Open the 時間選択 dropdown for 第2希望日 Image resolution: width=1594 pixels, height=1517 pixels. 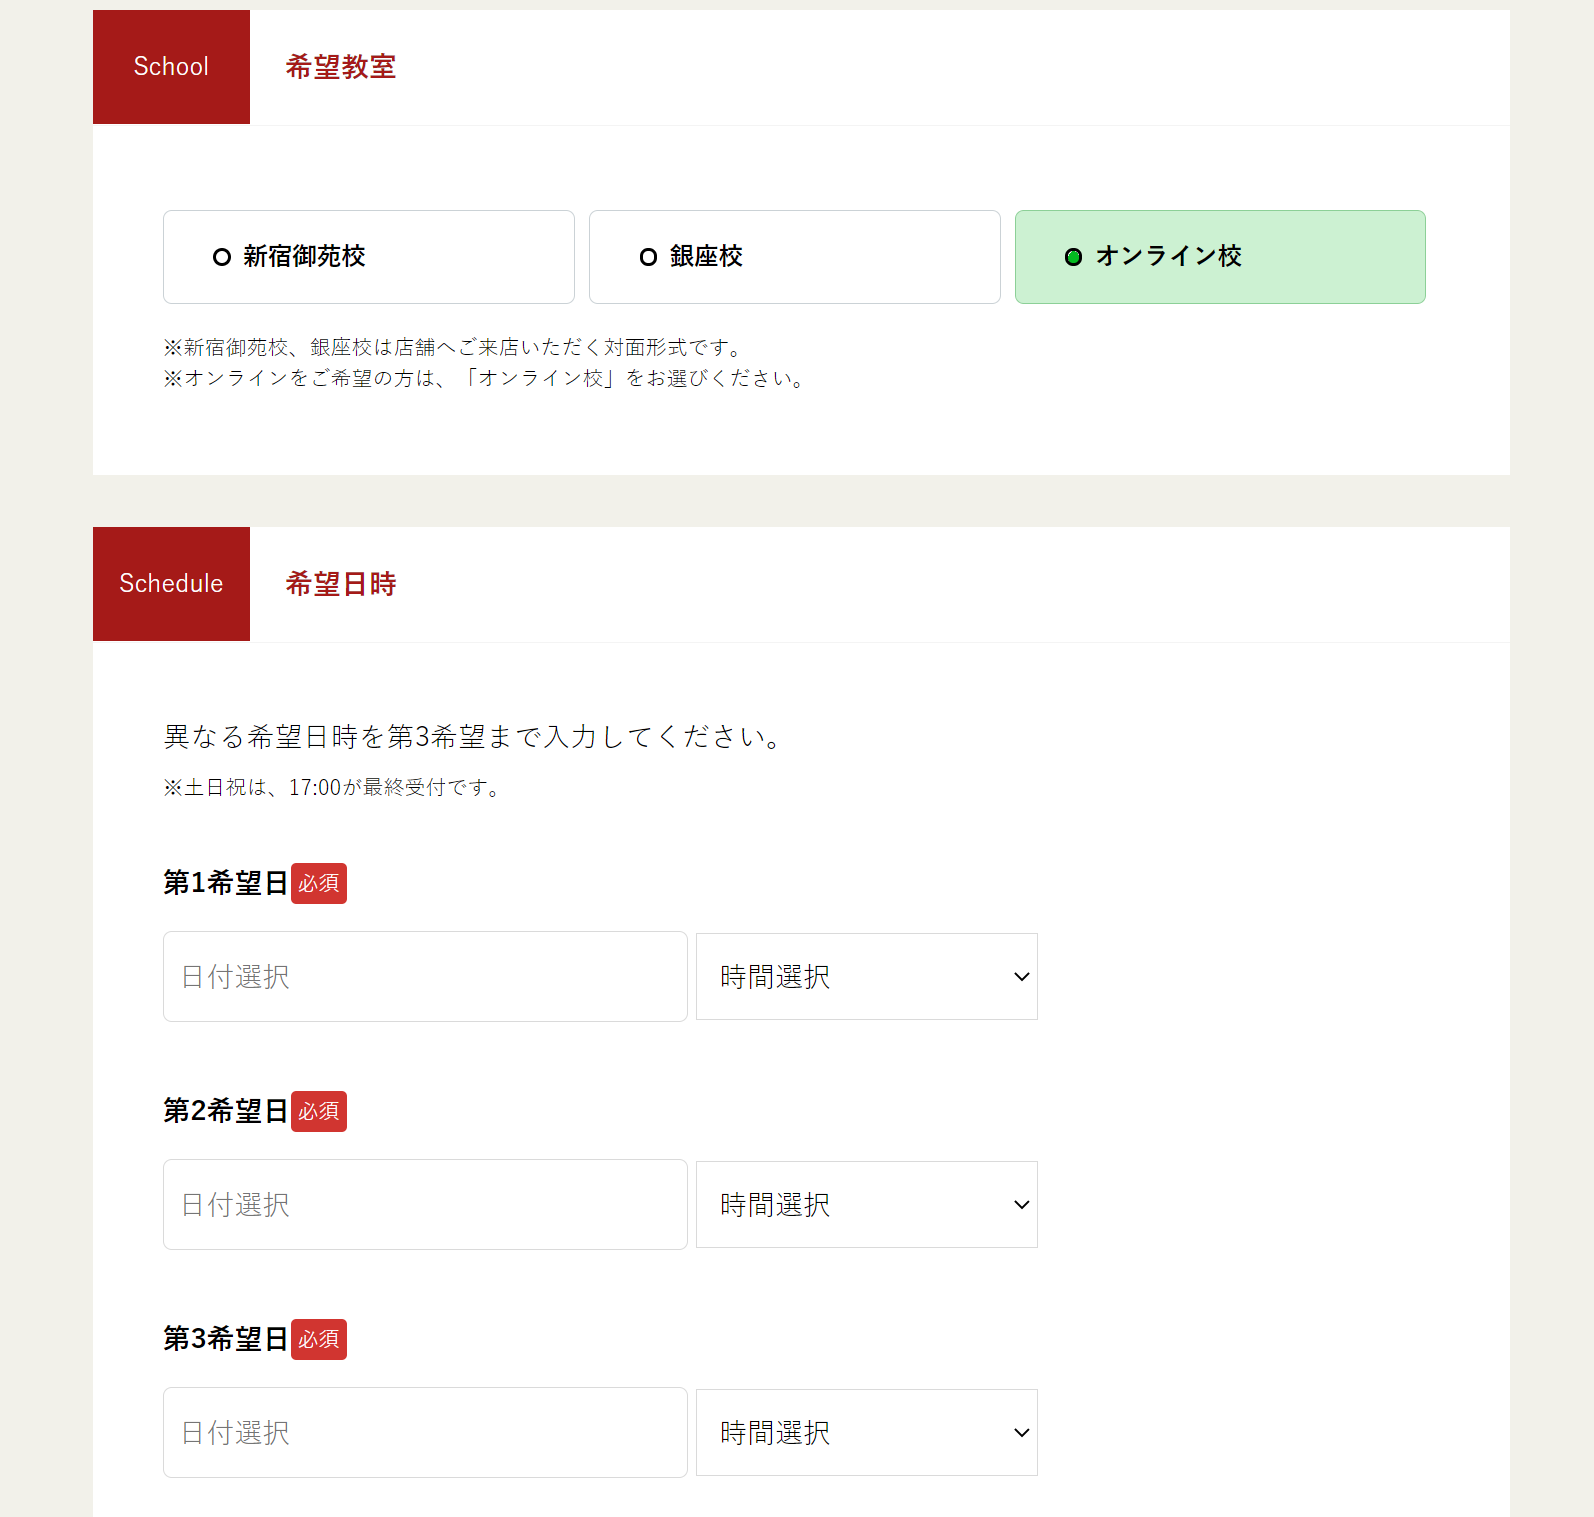866,1204
